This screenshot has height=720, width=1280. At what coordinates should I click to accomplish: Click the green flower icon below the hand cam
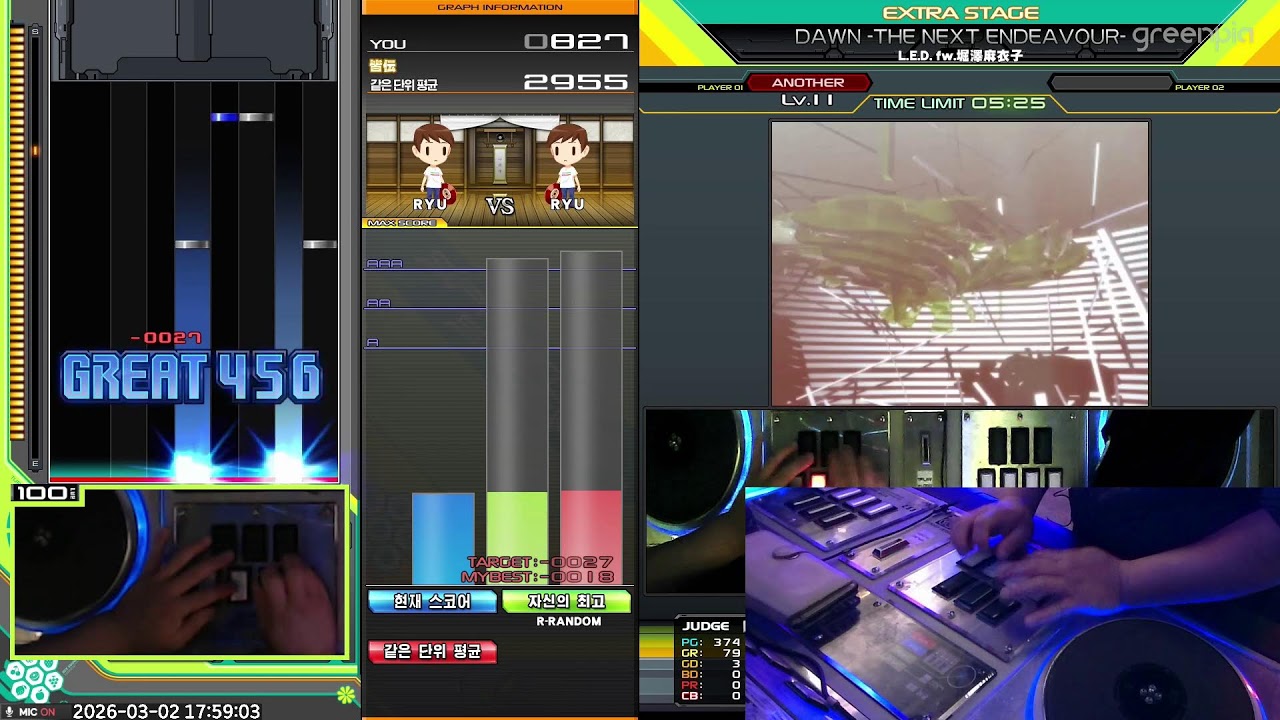345,694
